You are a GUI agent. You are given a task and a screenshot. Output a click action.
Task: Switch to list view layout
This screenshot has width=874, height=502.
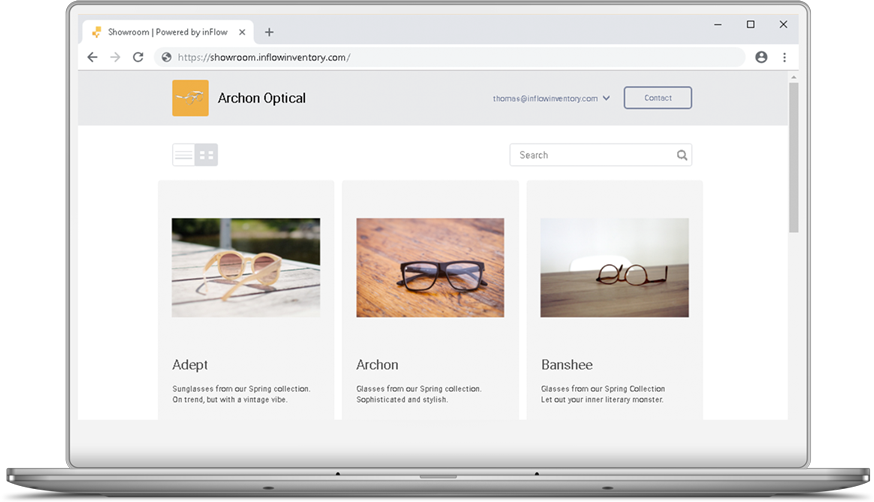click(x=184, y=155)
